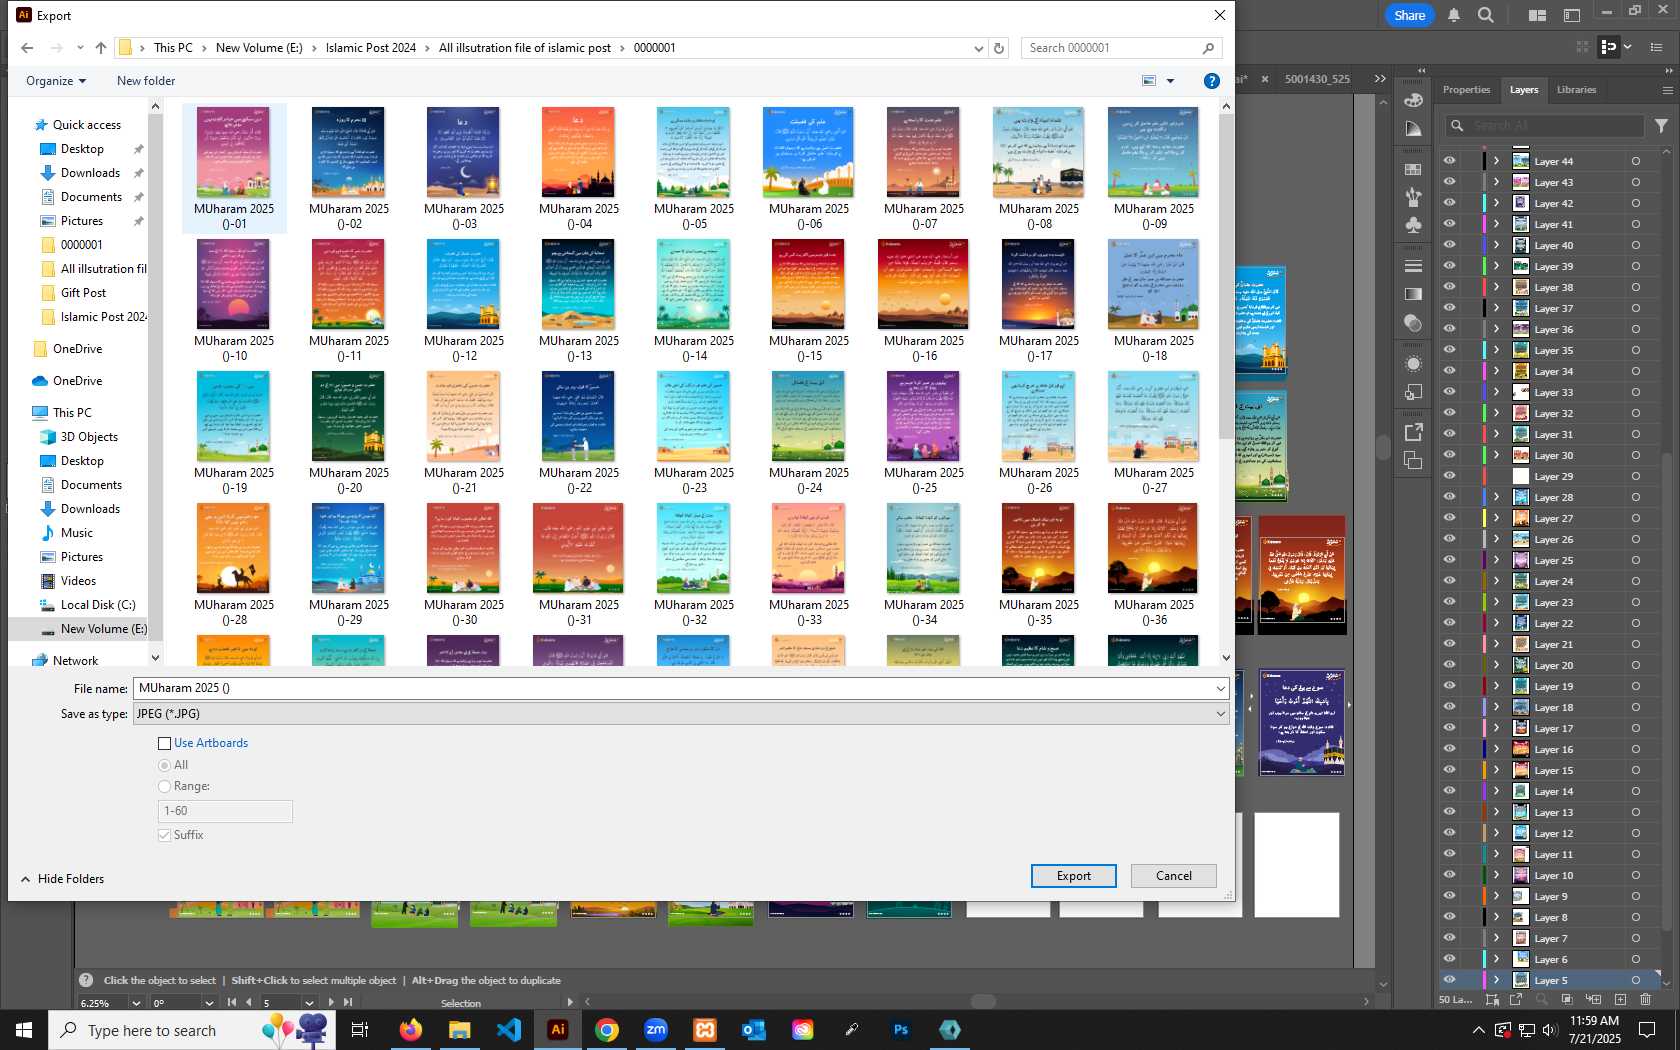Viewport: 1680px width, 1050px height.
Task: Open Illustrator notifications bell icon
Action: tap(1454, 15)
